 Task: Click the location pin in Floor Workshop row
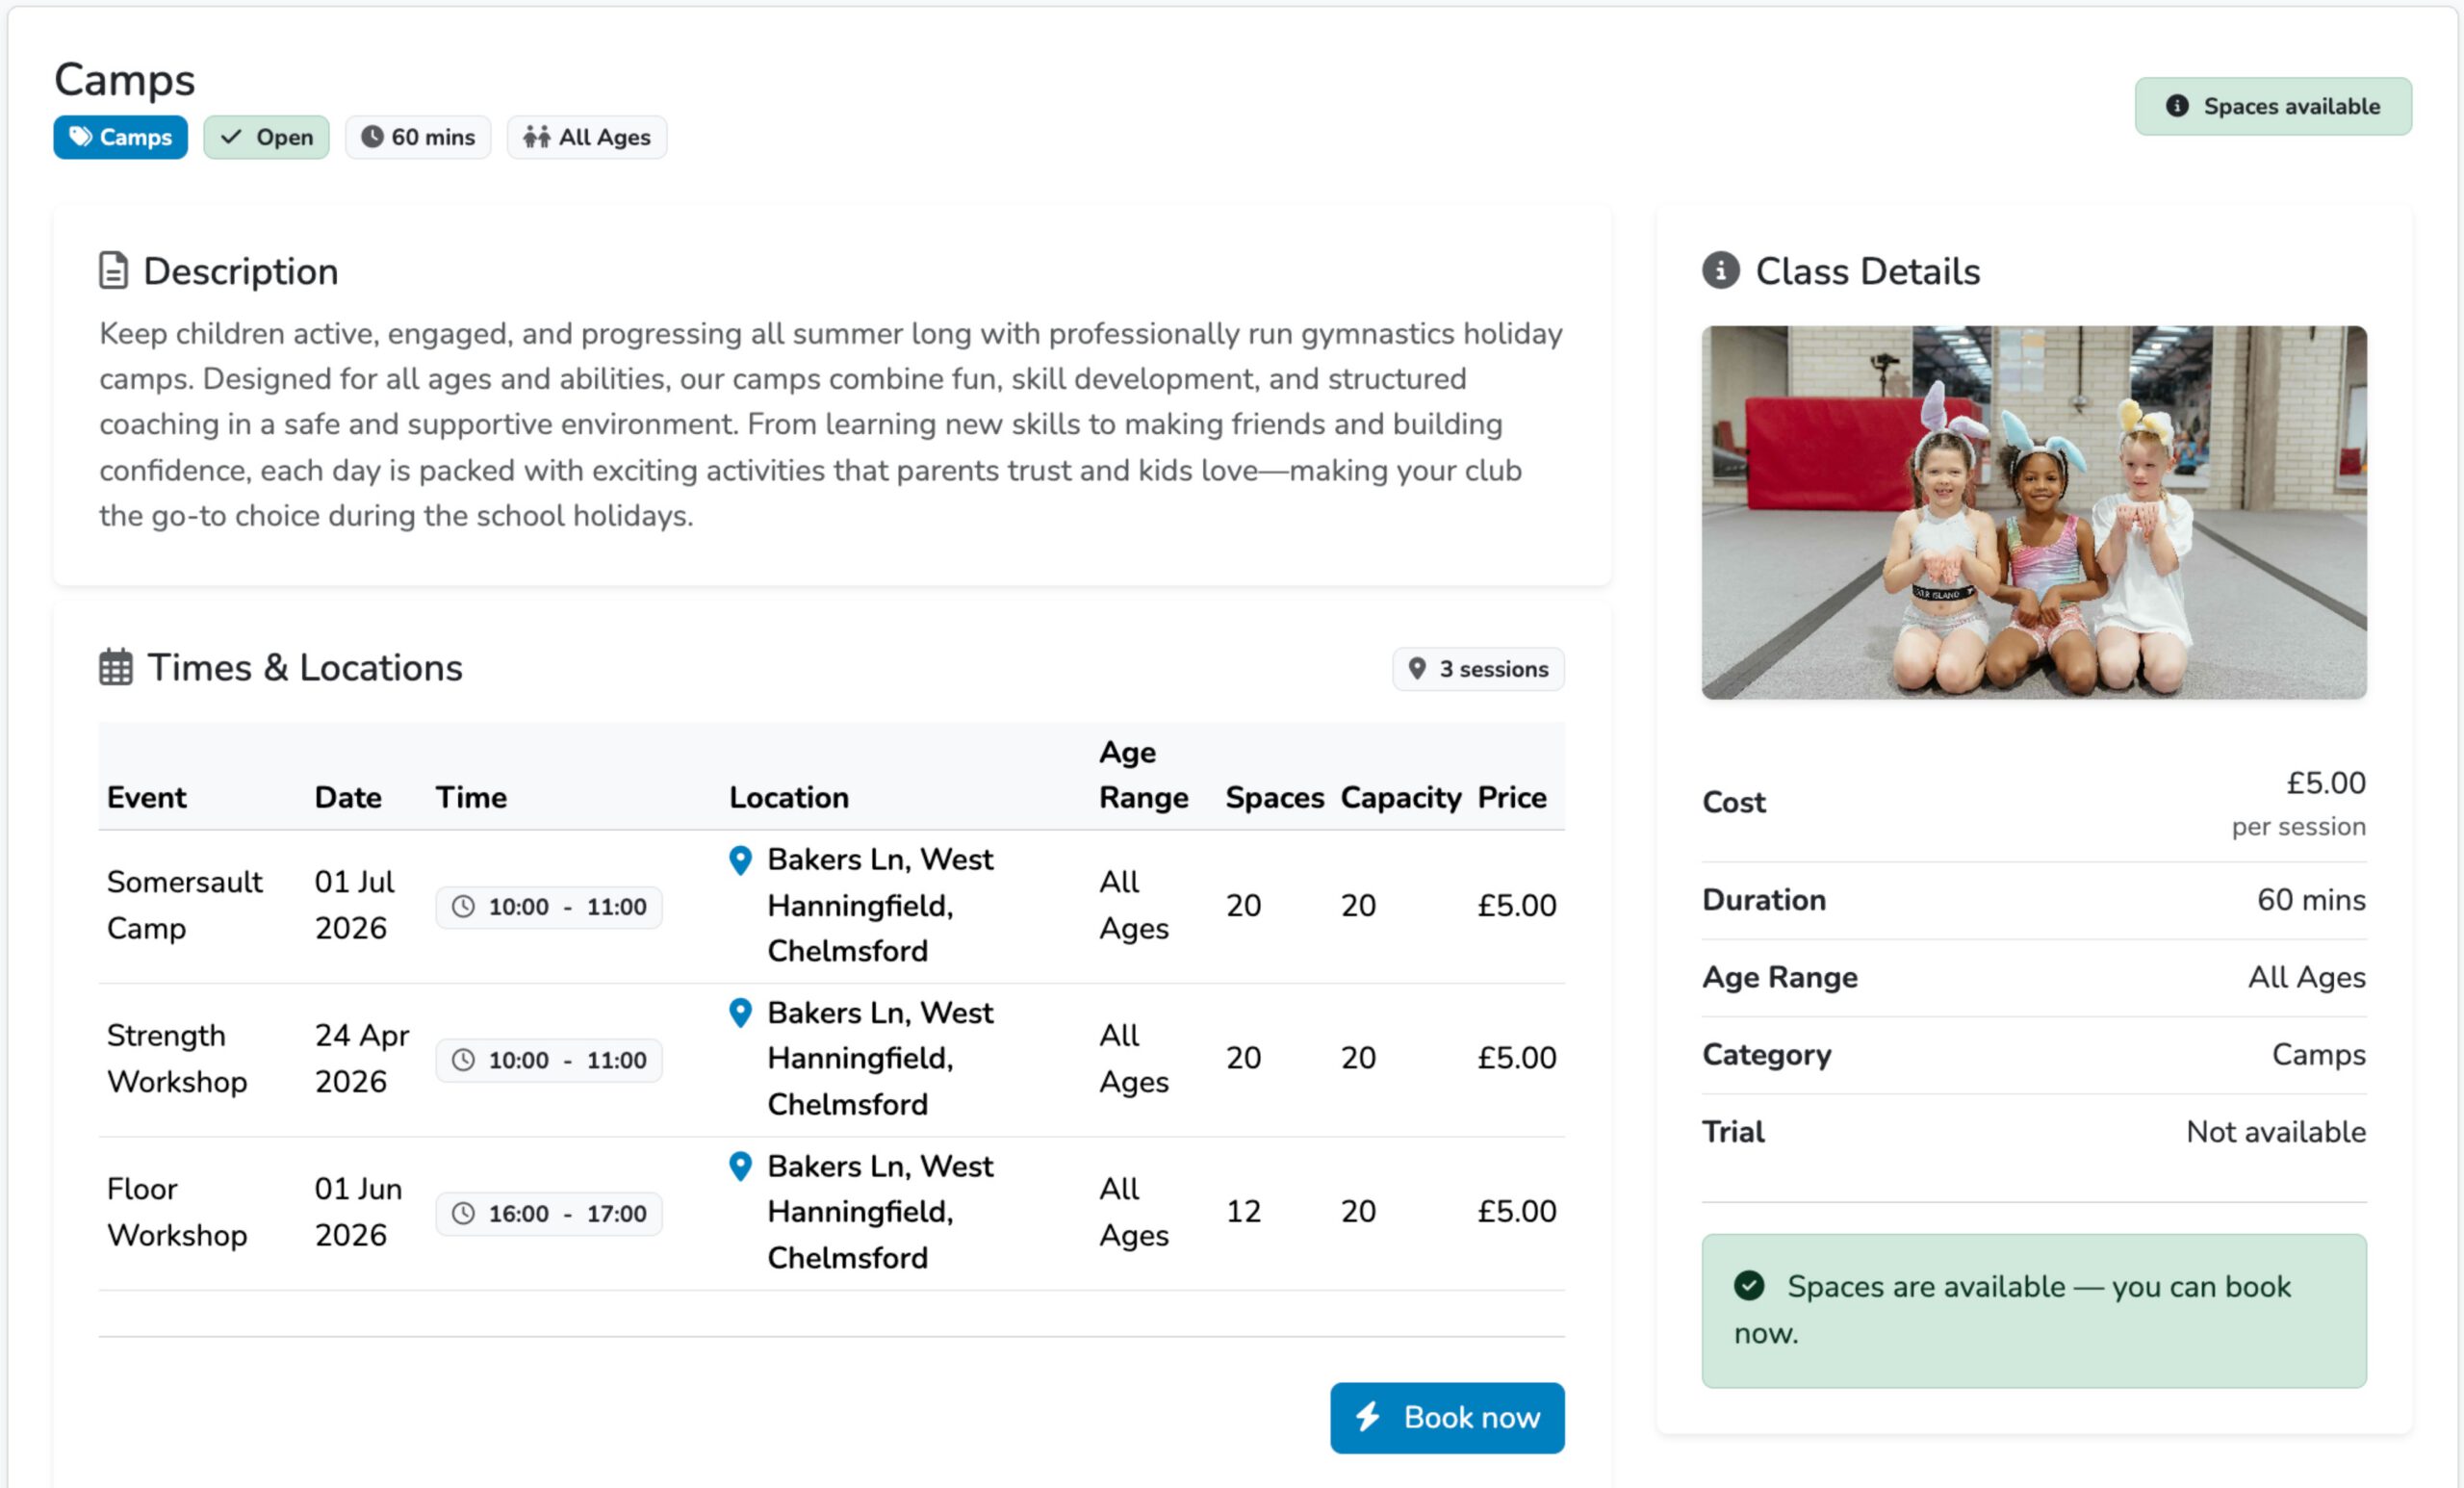pyautogui.click(x=740, y=1166)
